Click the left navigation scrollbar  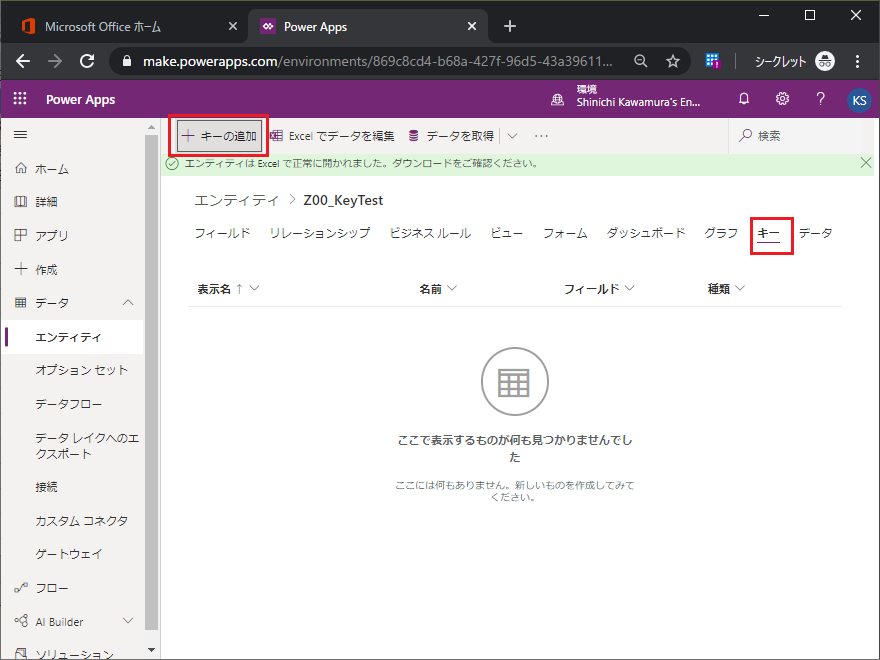tap(151, 382)
